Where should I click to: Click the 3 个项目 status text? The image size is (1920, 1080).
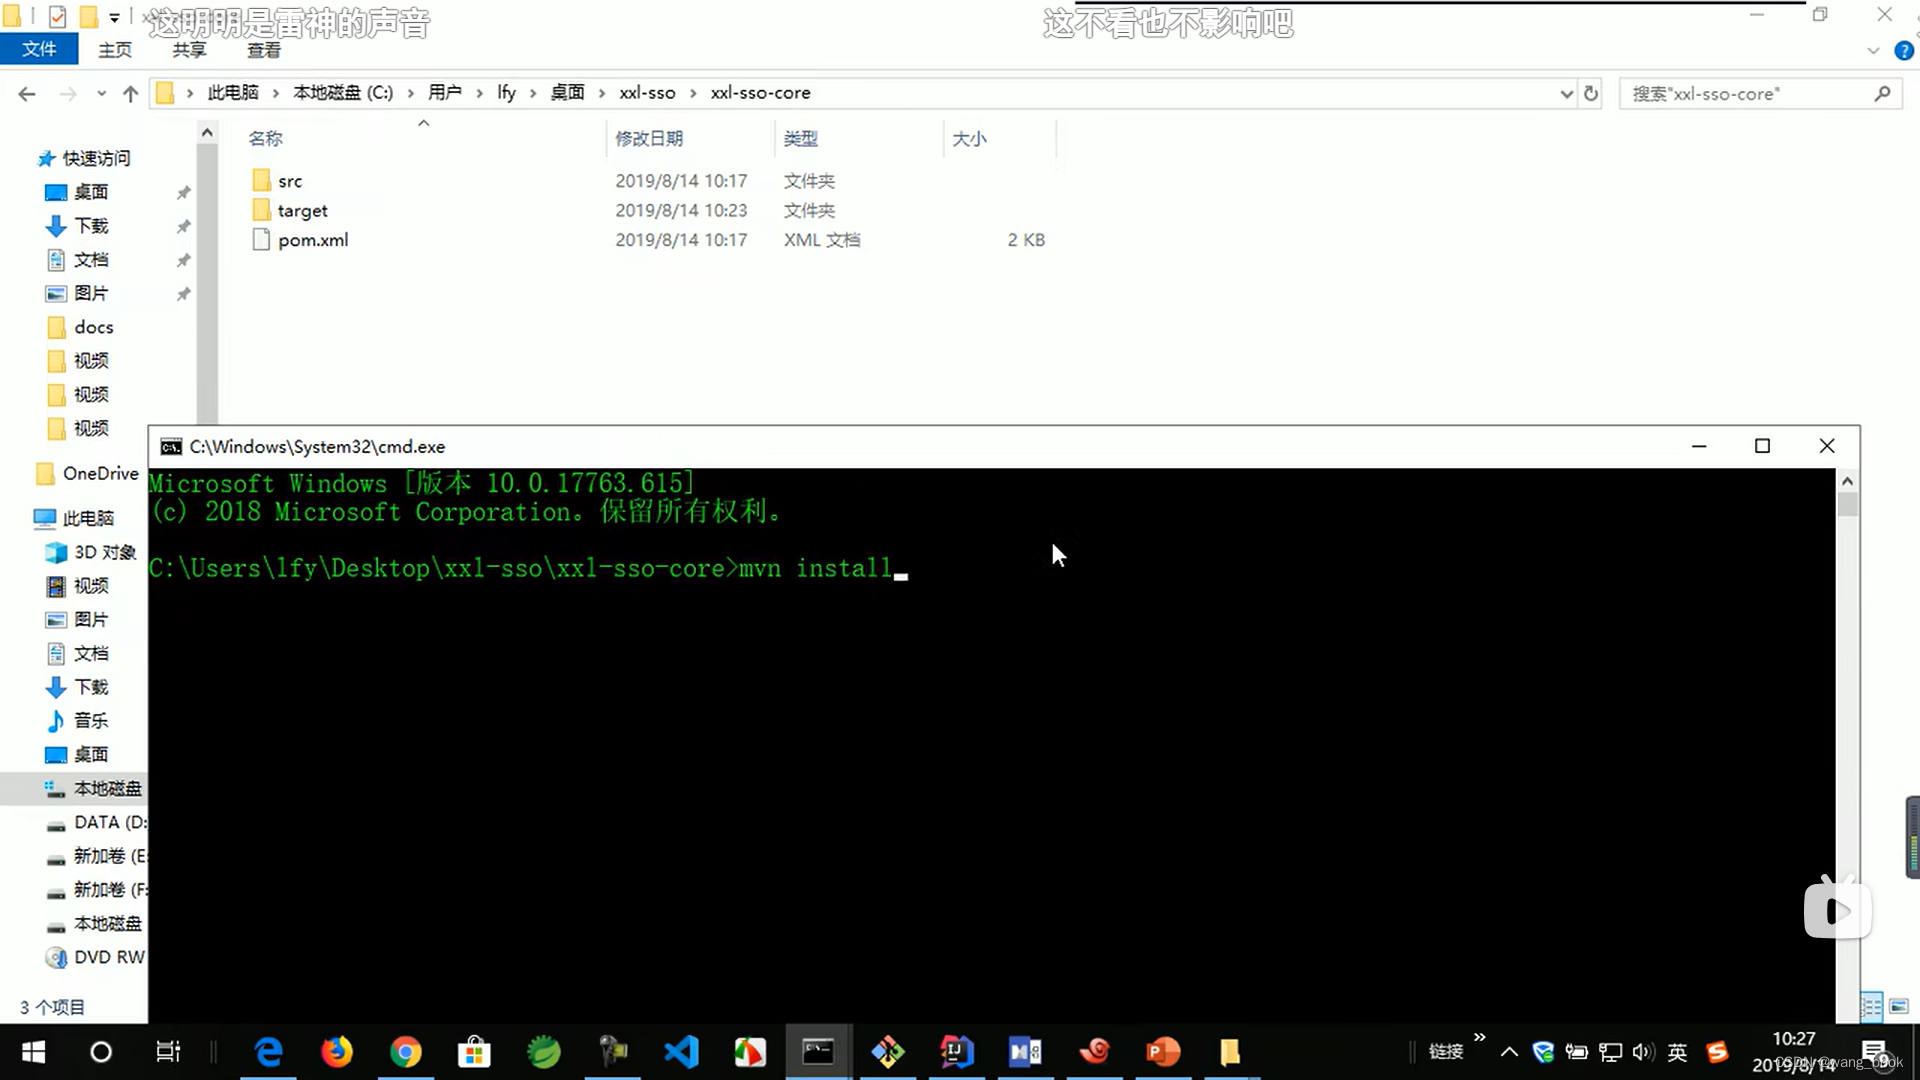[x=52, y=1007]
